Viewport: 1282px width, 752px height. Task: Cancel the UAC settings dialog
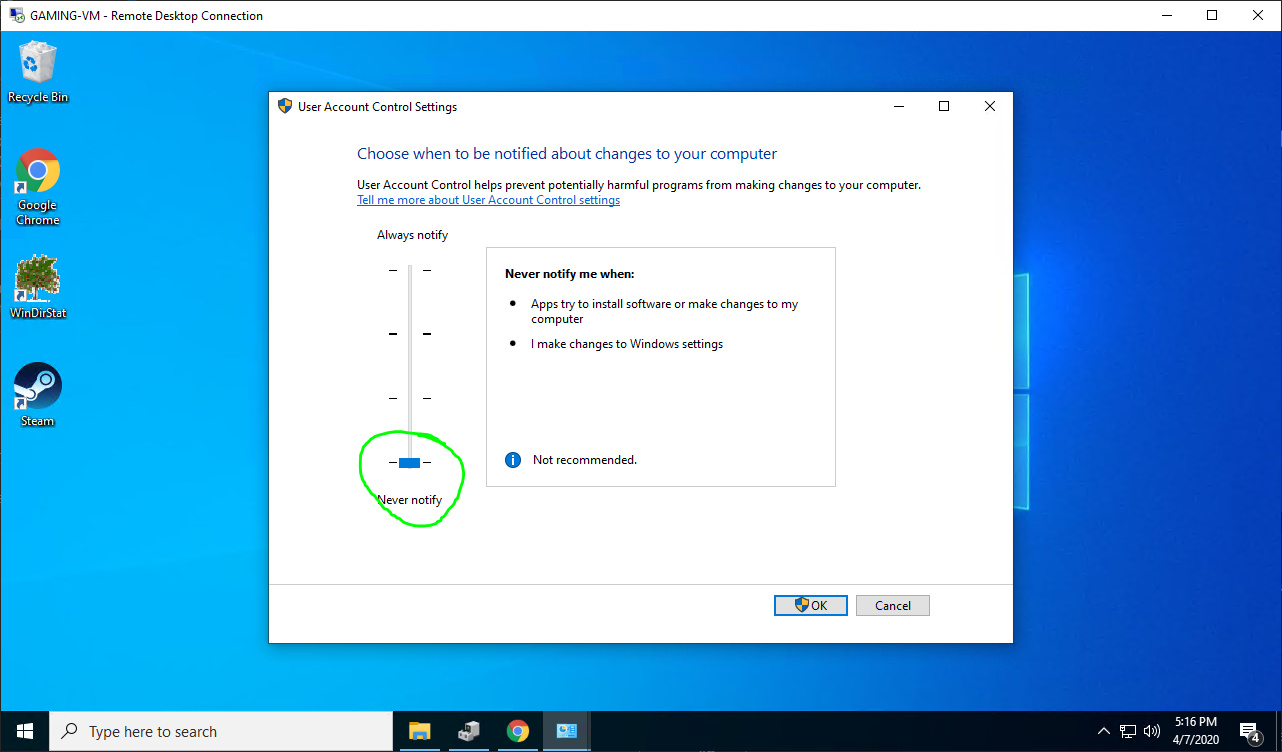893,605
